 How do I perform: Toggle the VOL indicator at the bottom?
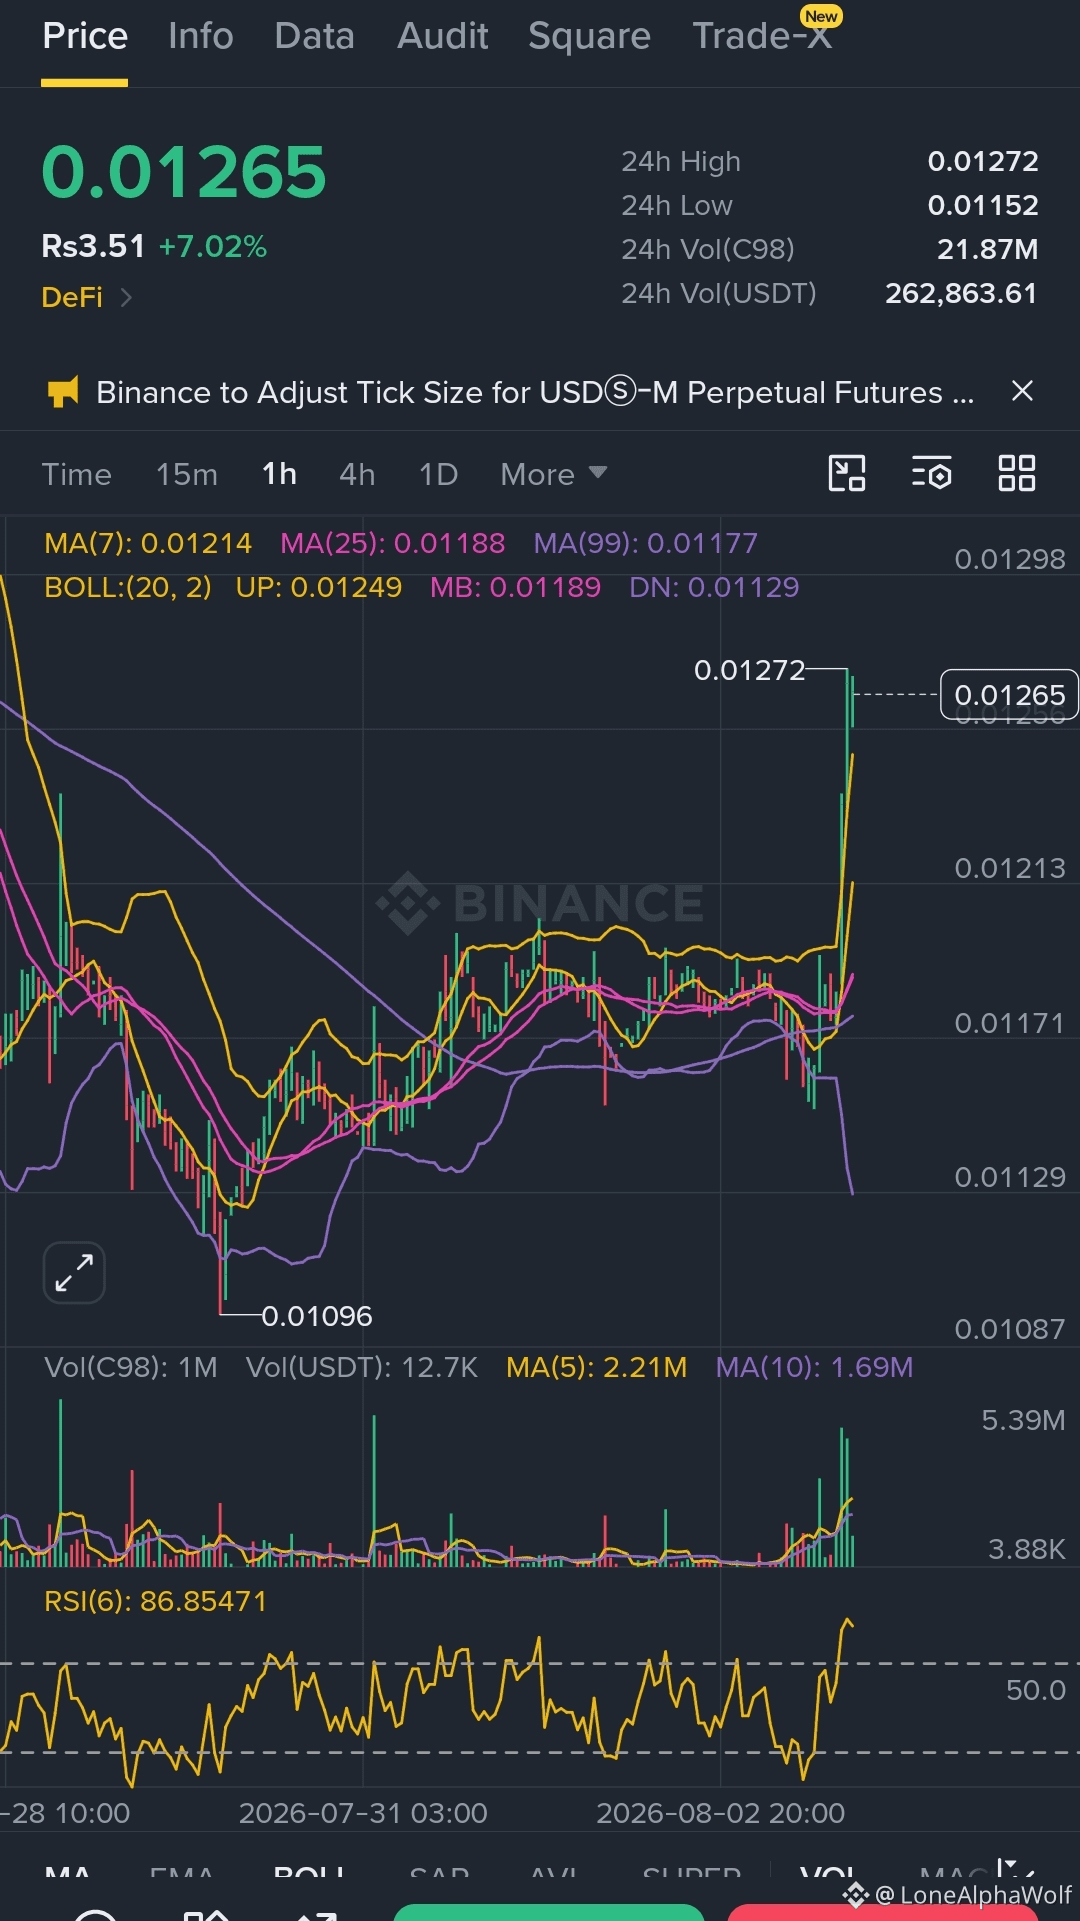coord(829,1872)
